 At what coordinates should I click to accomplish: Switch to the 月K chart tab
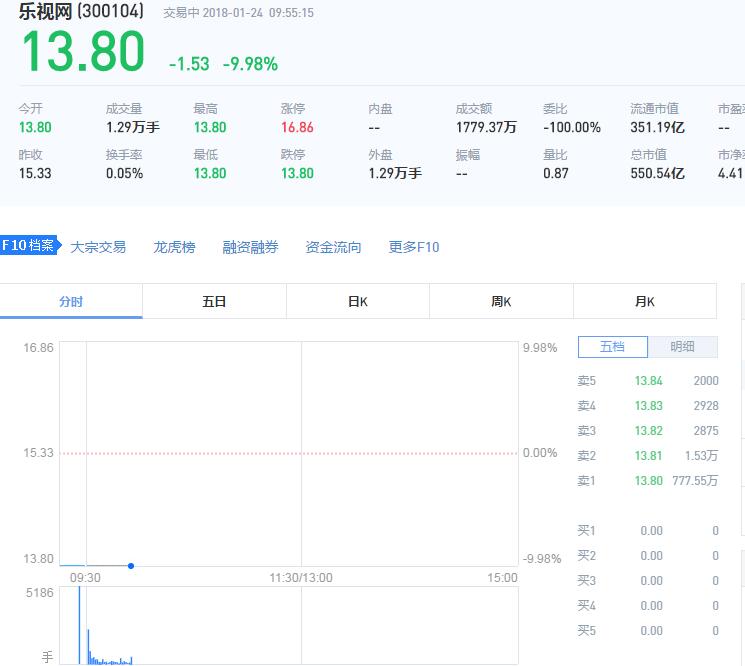(x=645, y=301)
